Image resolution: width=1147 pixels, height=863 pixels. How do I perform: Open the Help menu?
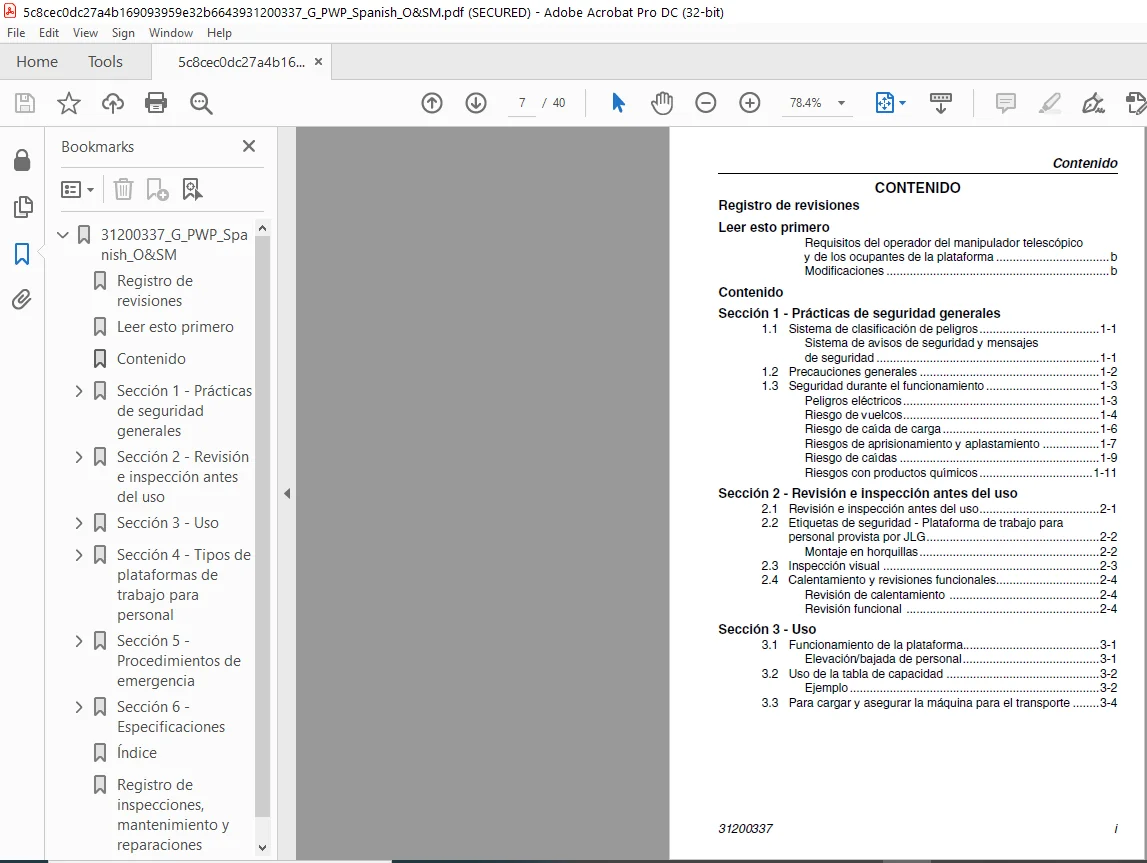tap(219, 33)
